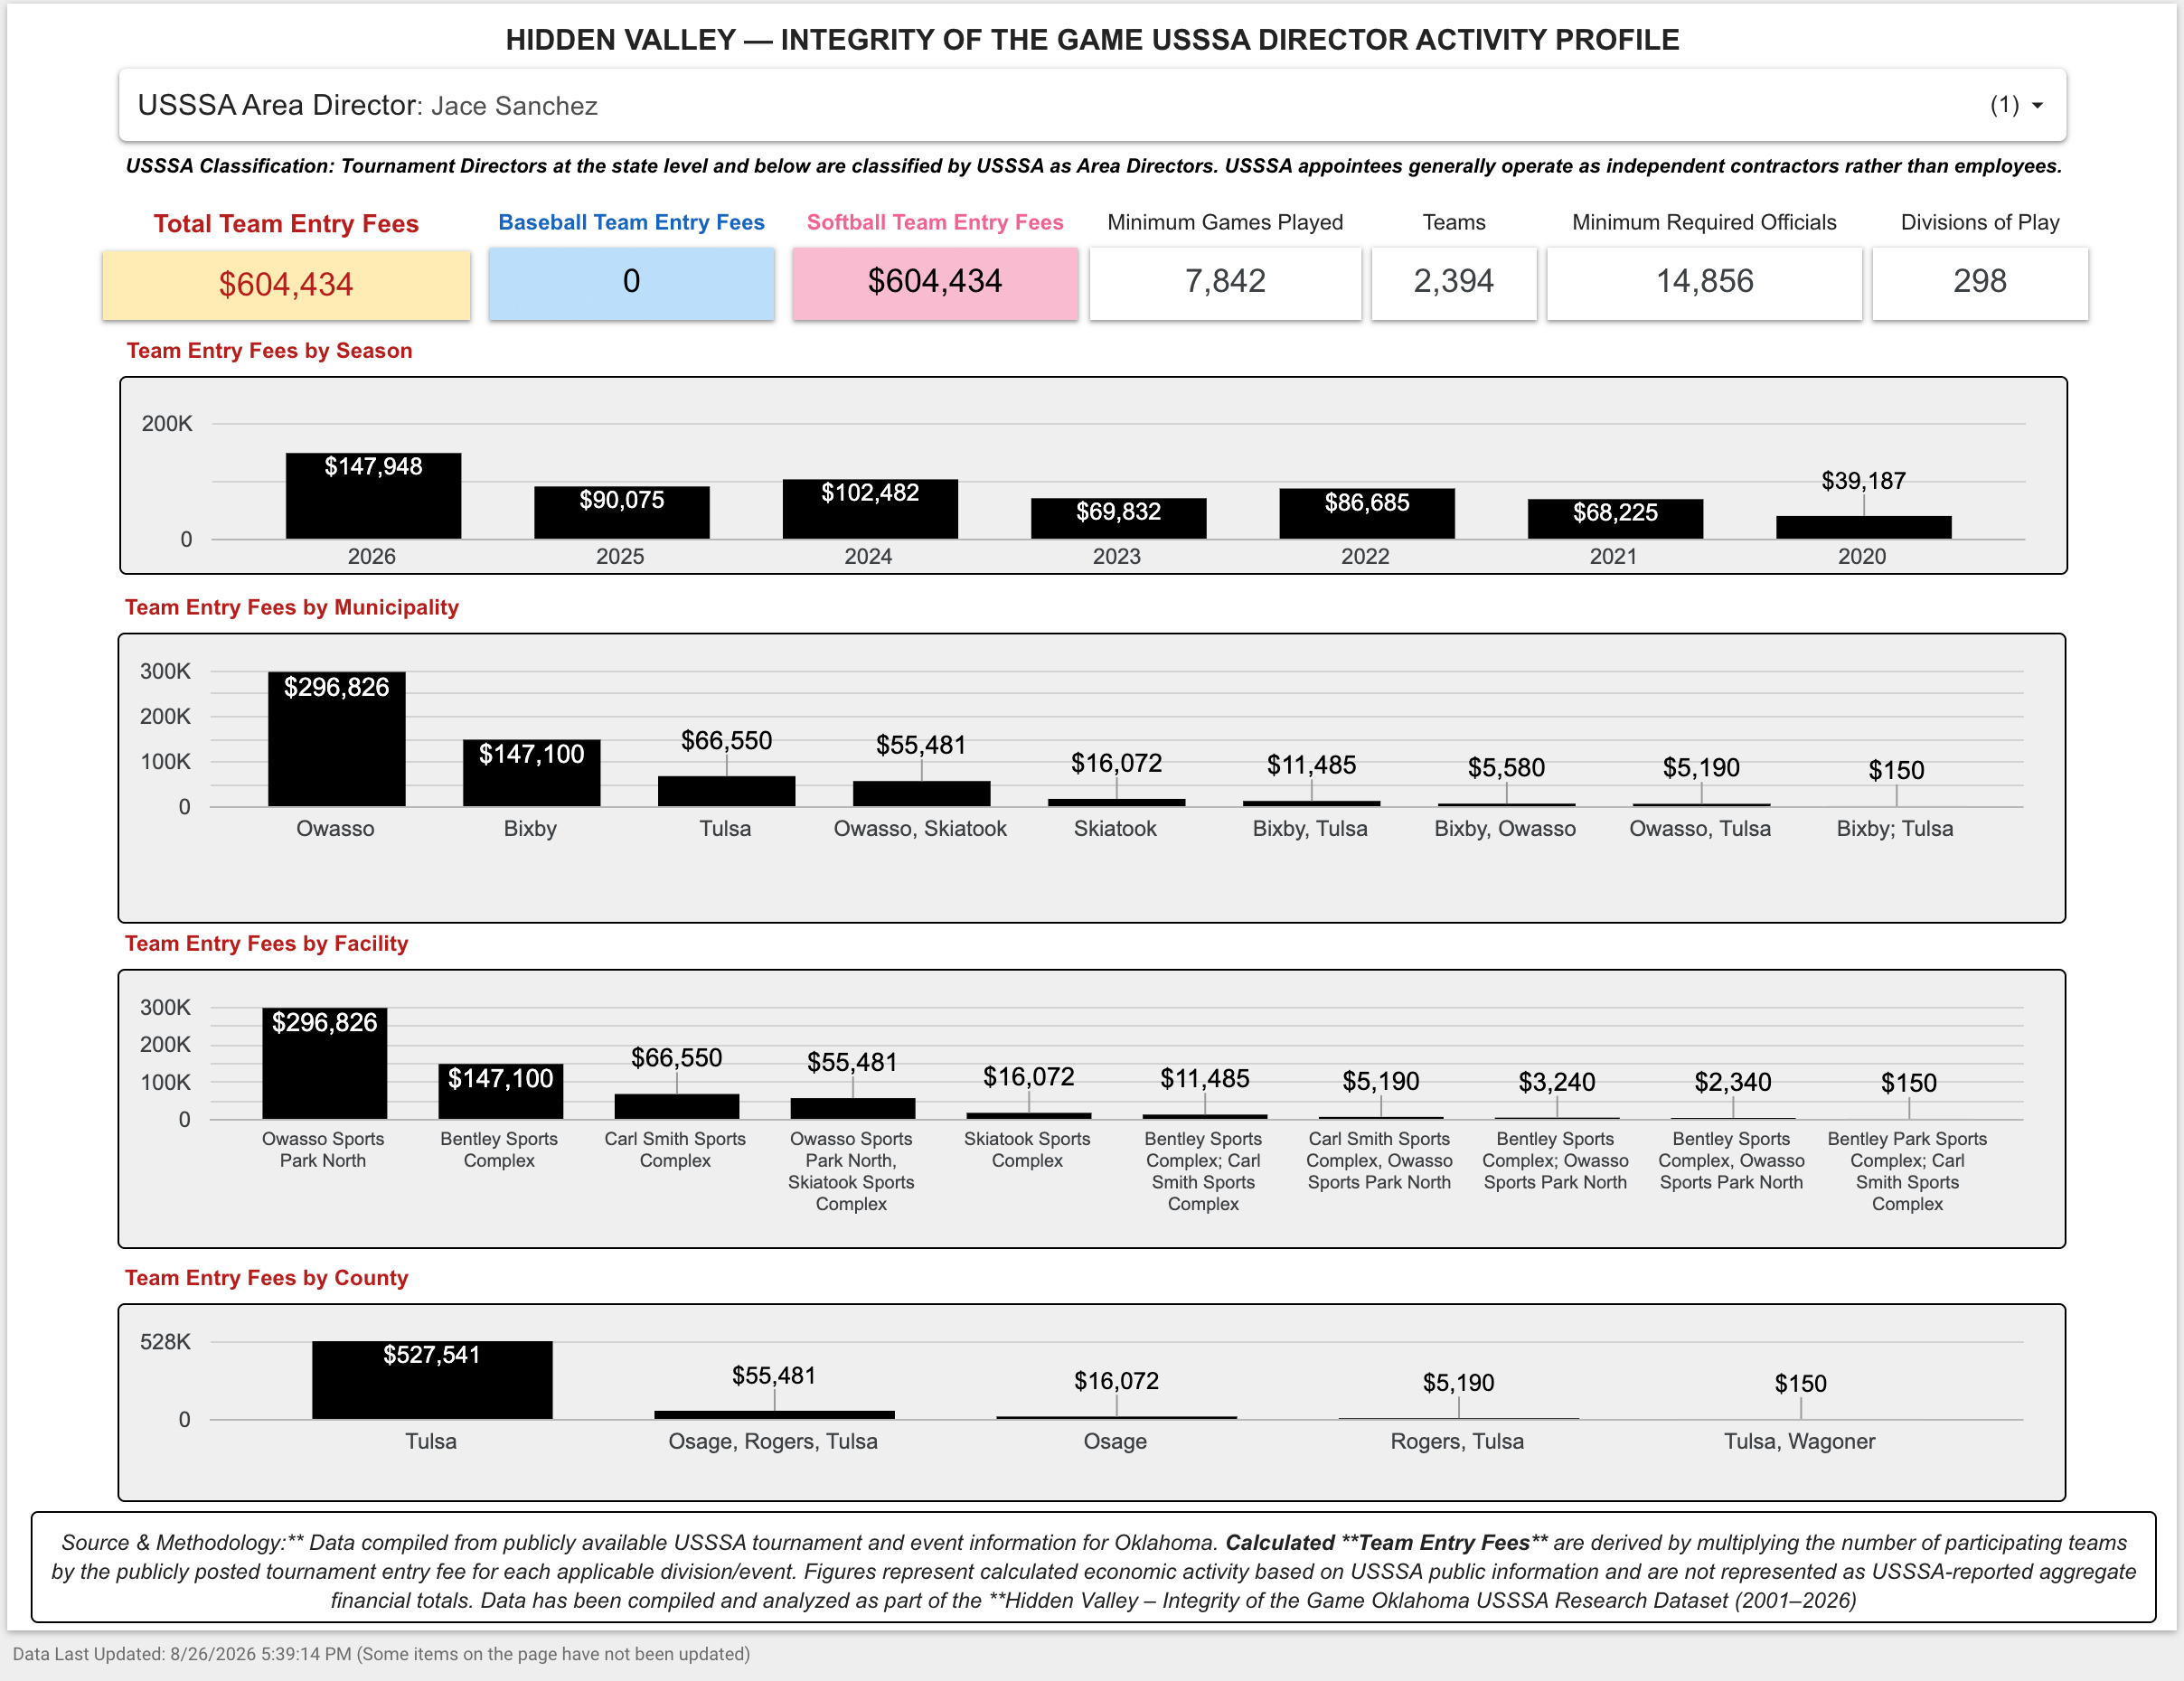The width and height of the screenshot is (2184, 1681).
Task: Click the Osage, Rogers, Tulsa county bar
Action: pyautogui.click(x=774, y=1414)
